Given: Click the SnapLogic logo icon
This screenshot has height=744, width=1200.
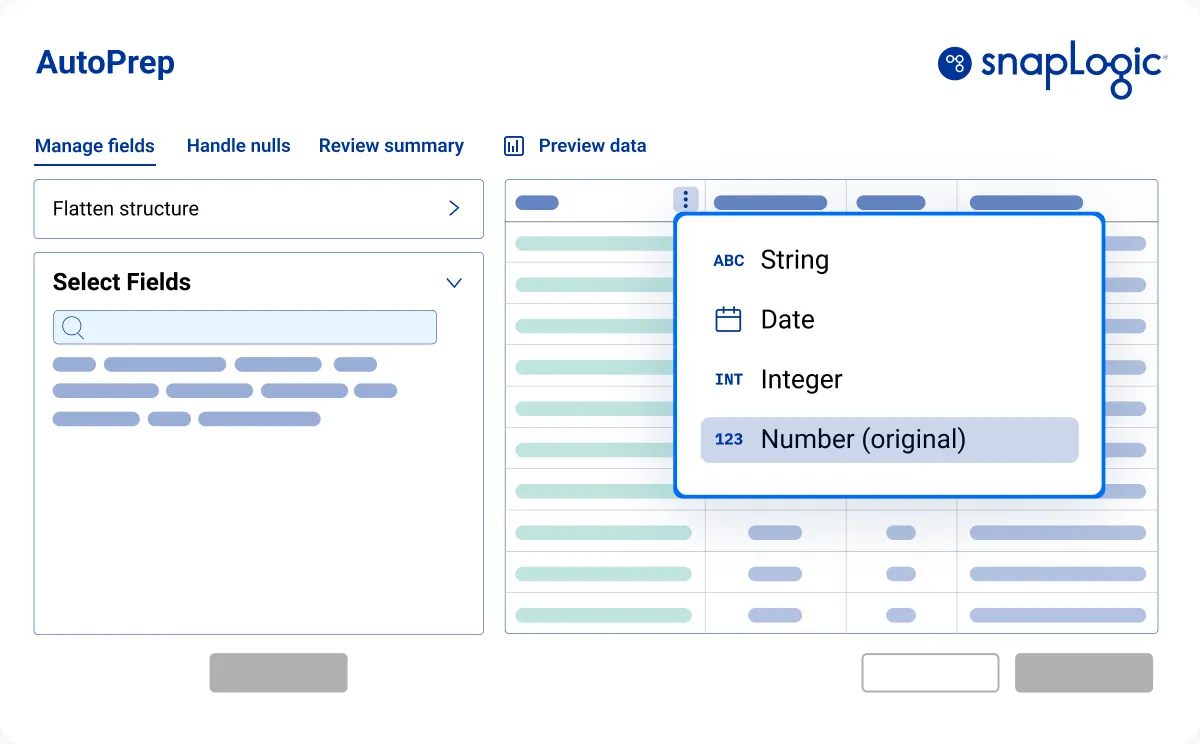Looking at the screenshot, I should click(x=955, y=63).
